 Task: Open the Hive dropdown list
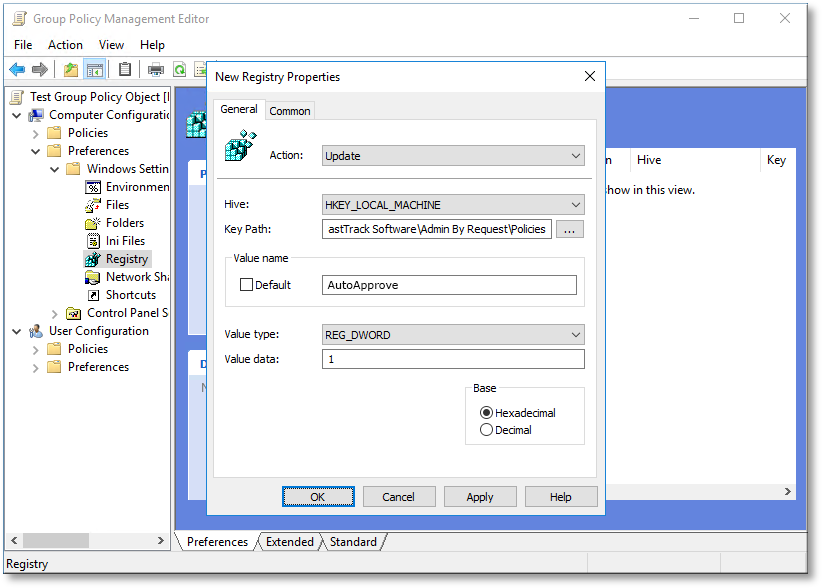(453, 205)
